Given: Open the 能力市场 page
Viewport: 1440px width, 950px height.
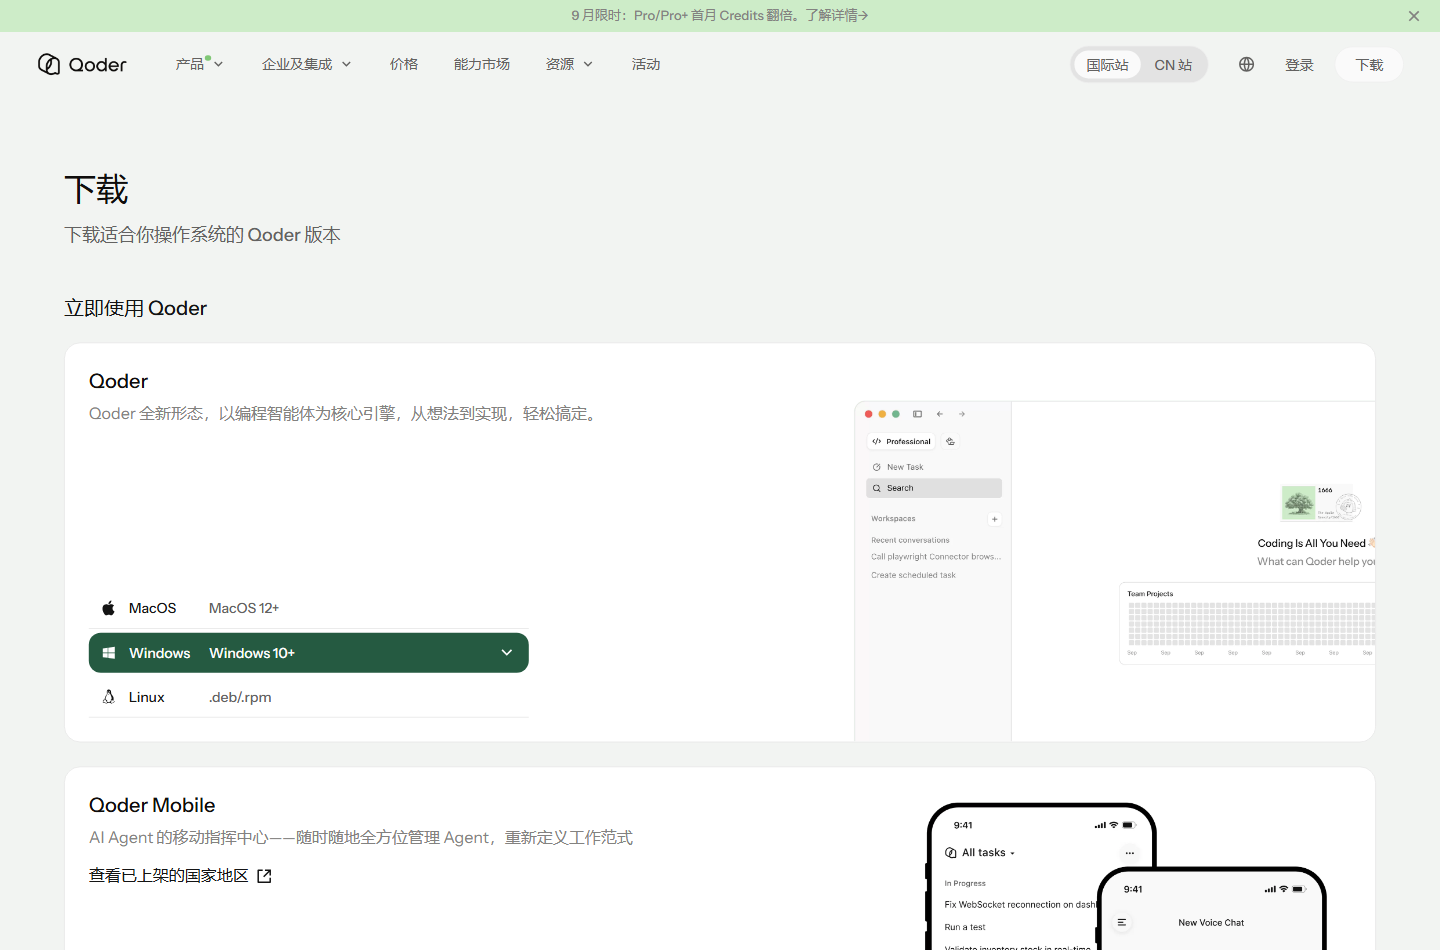Looking at the screenshot, I should [482, 64].
